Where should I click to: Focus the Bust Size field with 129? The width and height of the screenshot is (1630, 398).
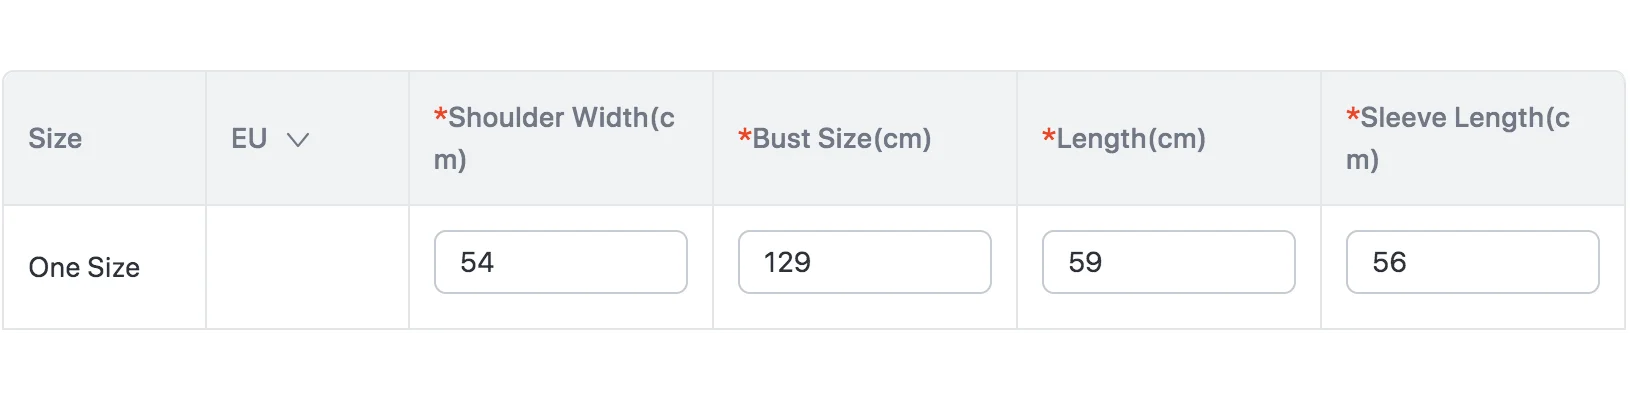(x=865, y=262)
